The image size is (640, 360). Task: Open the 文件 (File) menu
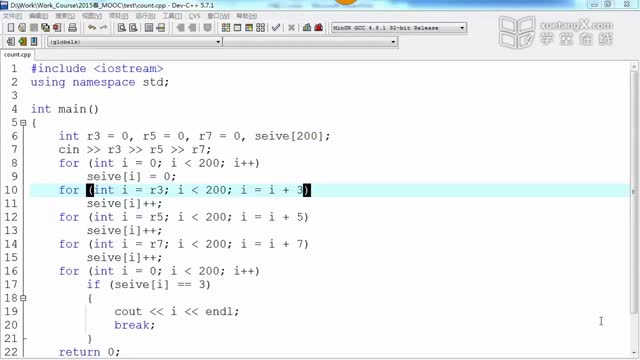click(x=12, y=16)
